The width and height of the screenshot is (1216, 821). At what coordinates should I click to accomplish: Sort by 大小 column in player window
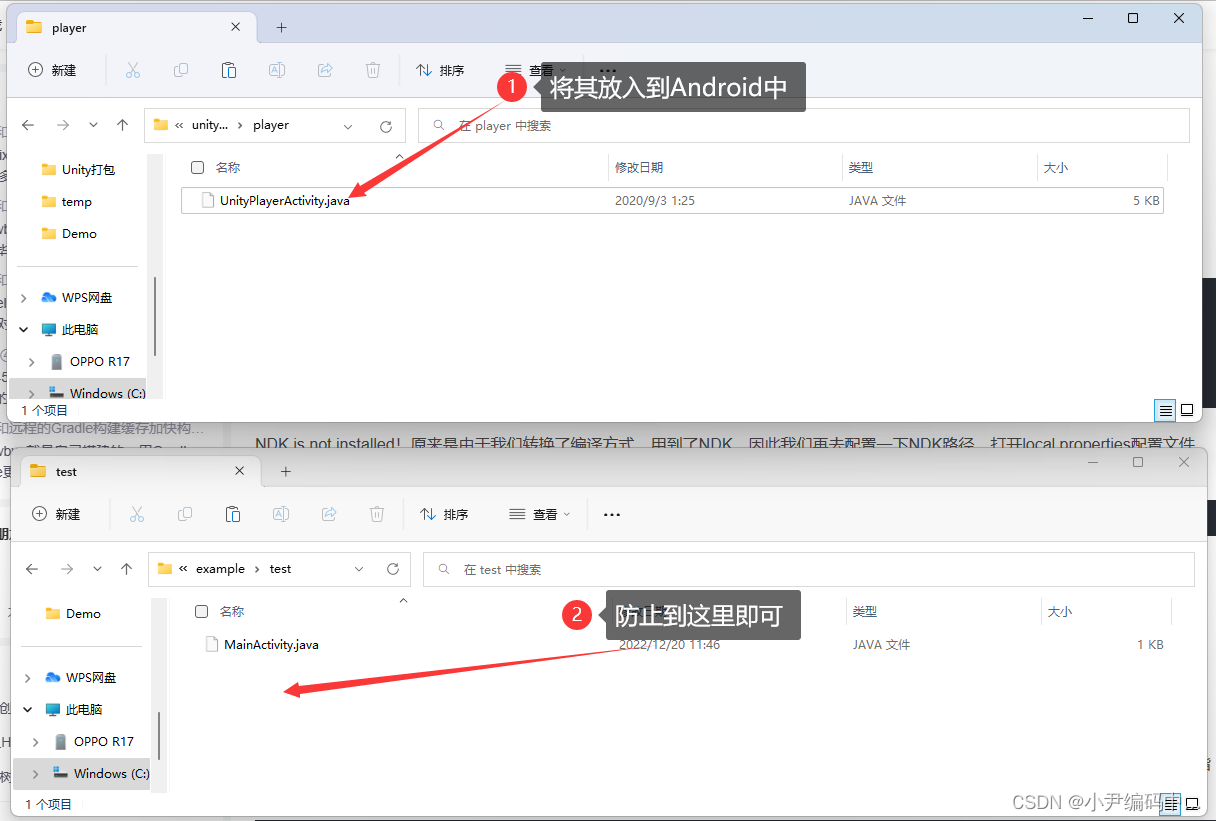(x=1056, y=168)
